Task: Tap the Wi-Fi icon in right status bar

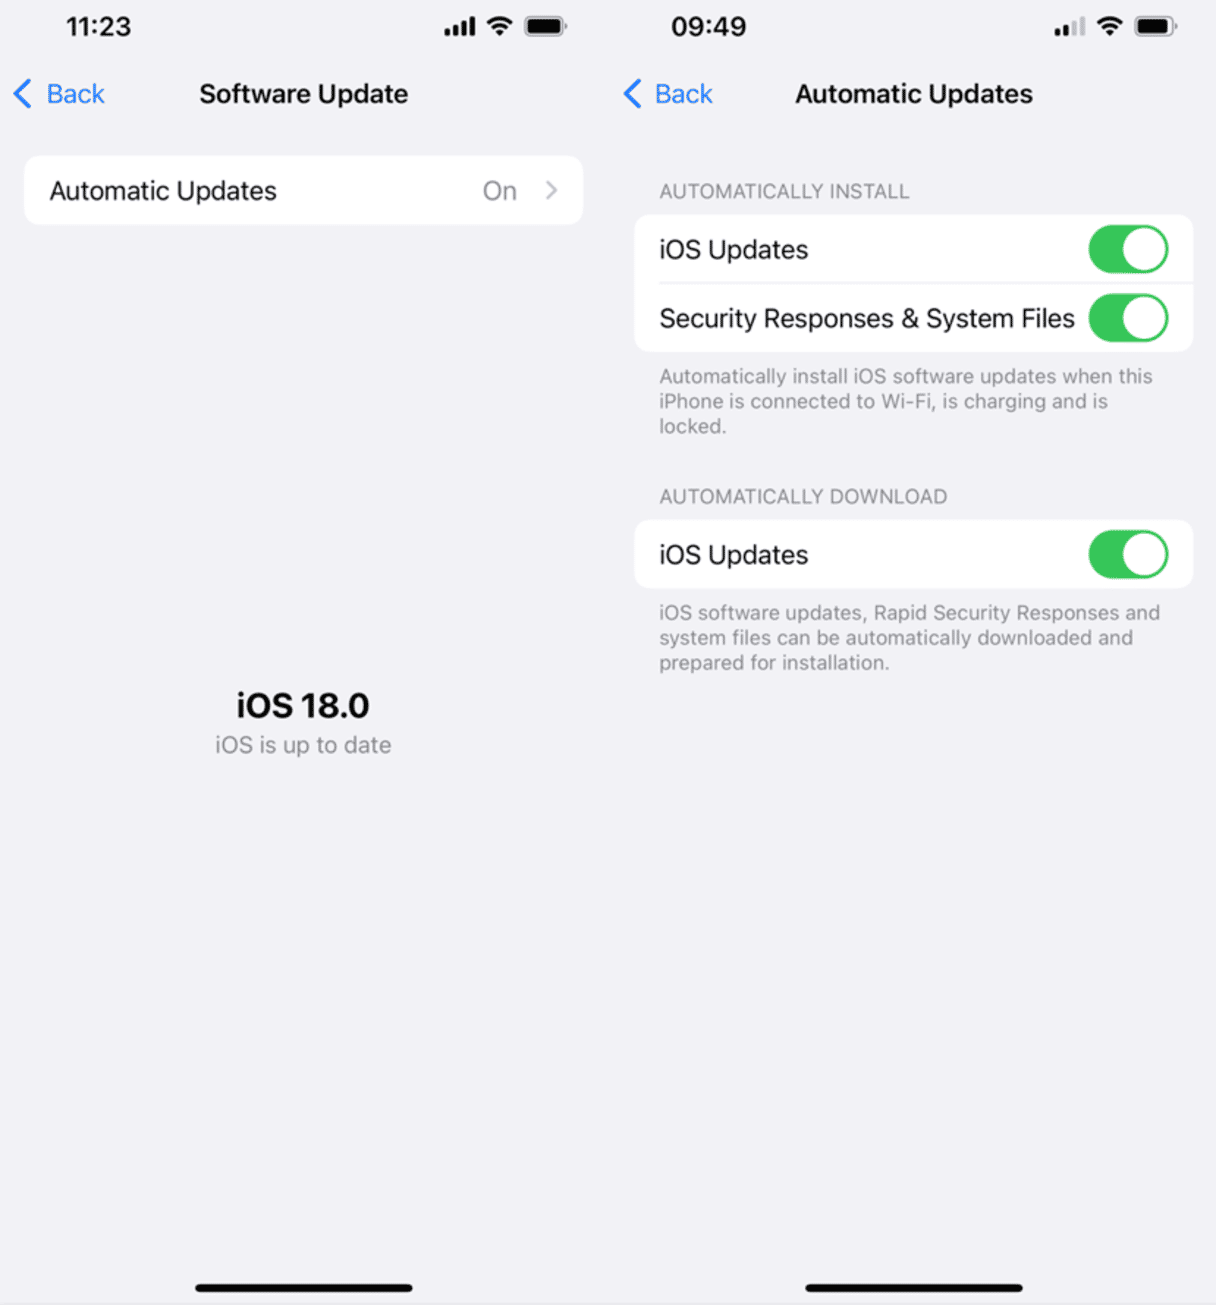Action: click(1109, 27)
